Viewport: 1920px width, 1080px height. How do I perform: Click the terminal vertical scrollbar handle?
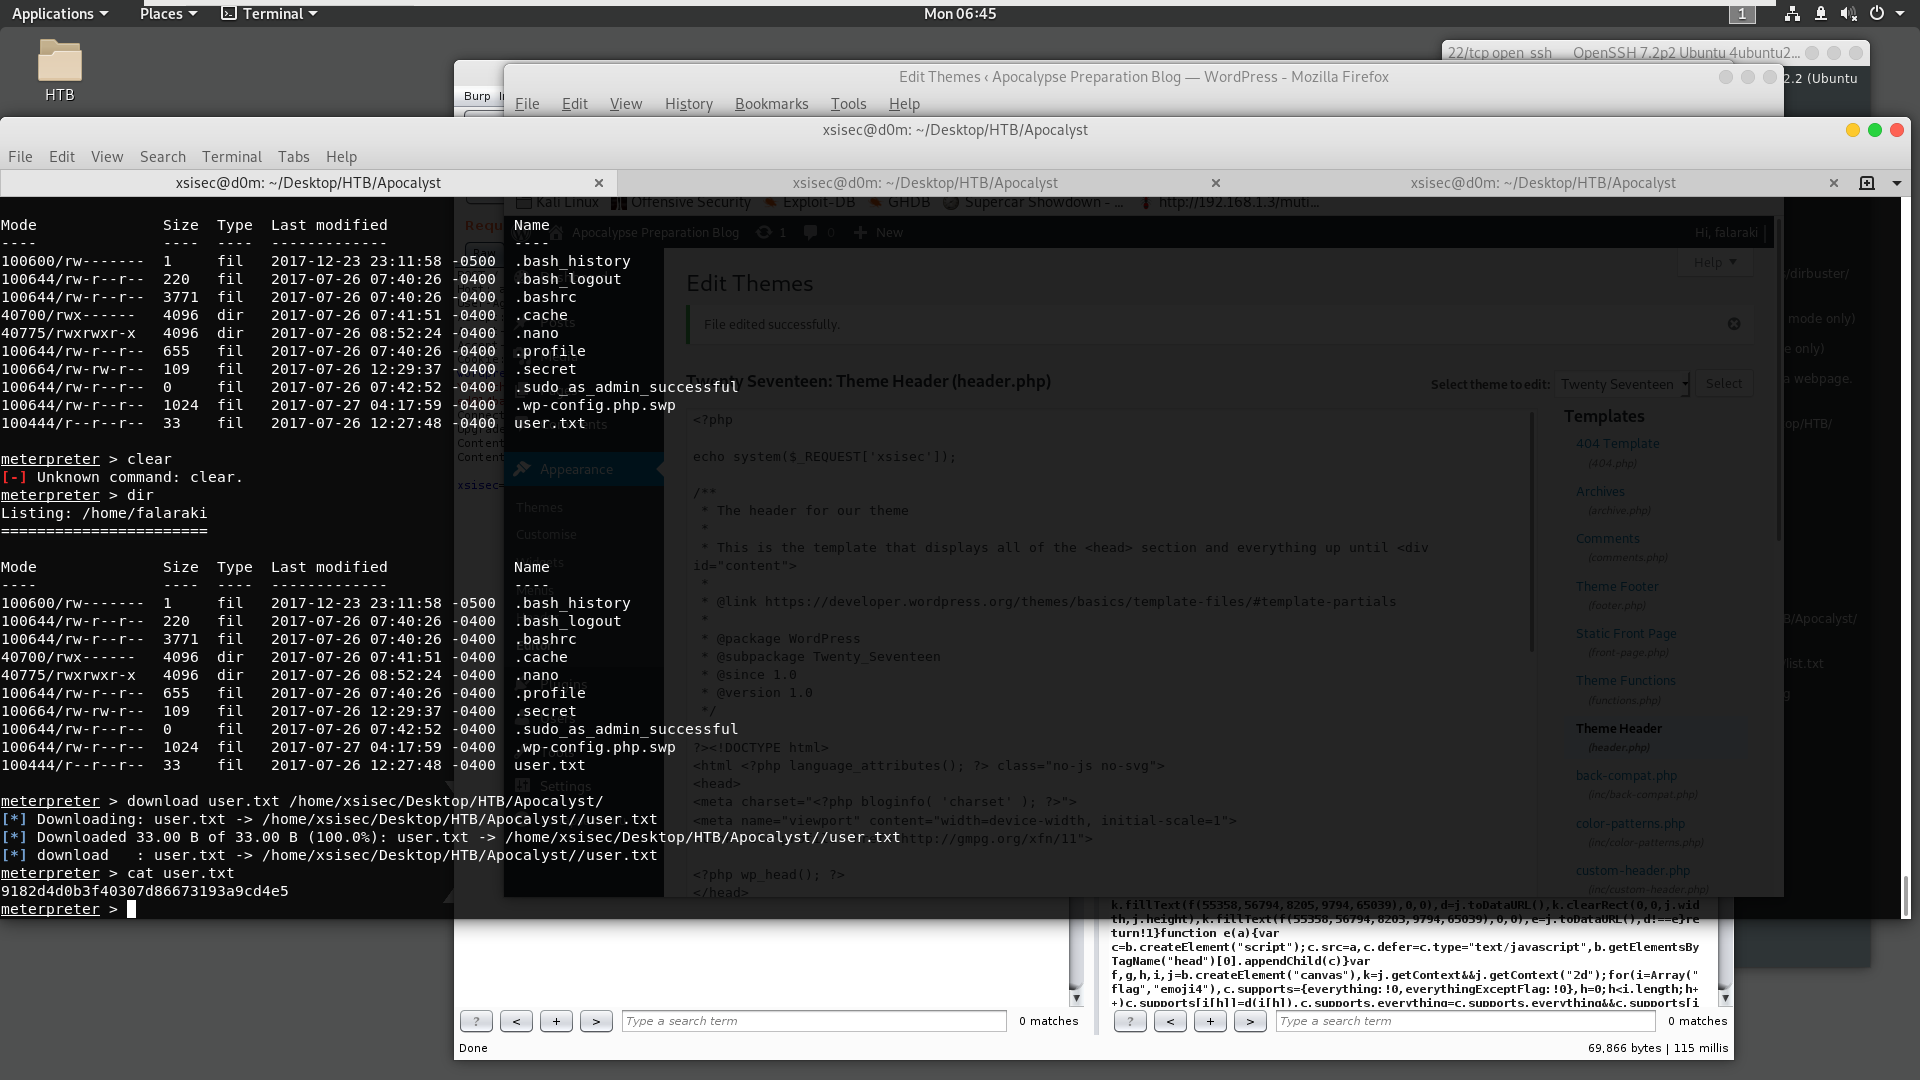tap(1905, 897)
